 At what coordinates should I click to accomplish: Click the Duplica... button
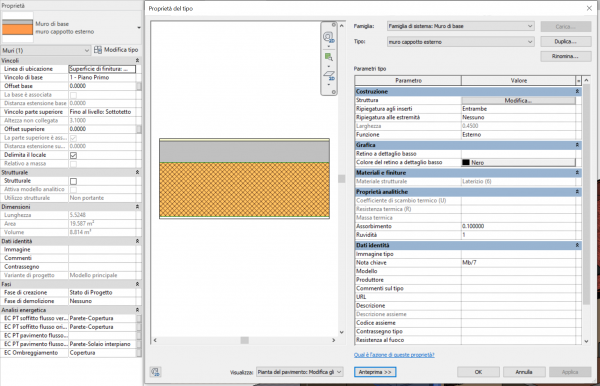point(566,41)
